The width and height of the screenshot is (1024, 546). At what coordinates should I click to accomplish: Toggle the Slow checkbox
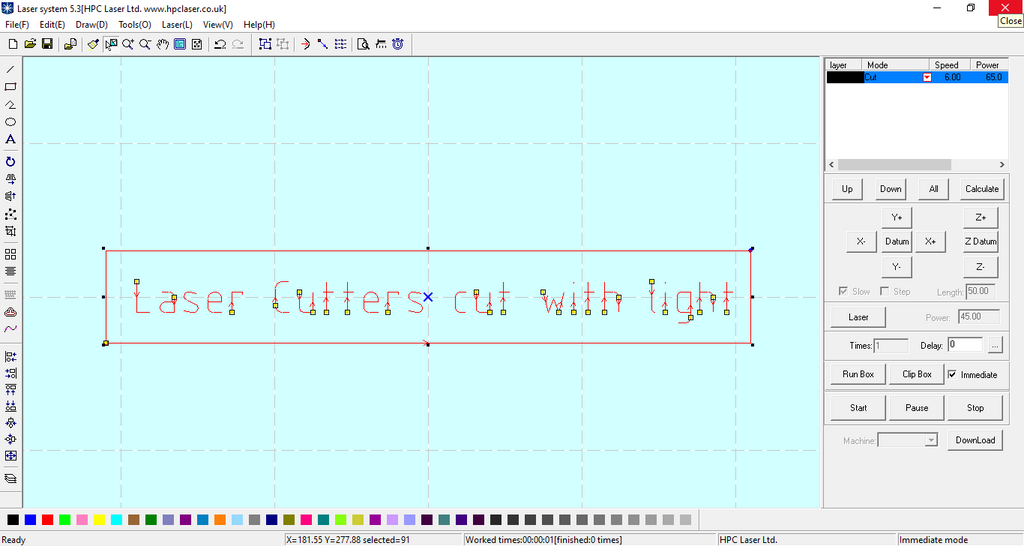[x=843, y=291]
